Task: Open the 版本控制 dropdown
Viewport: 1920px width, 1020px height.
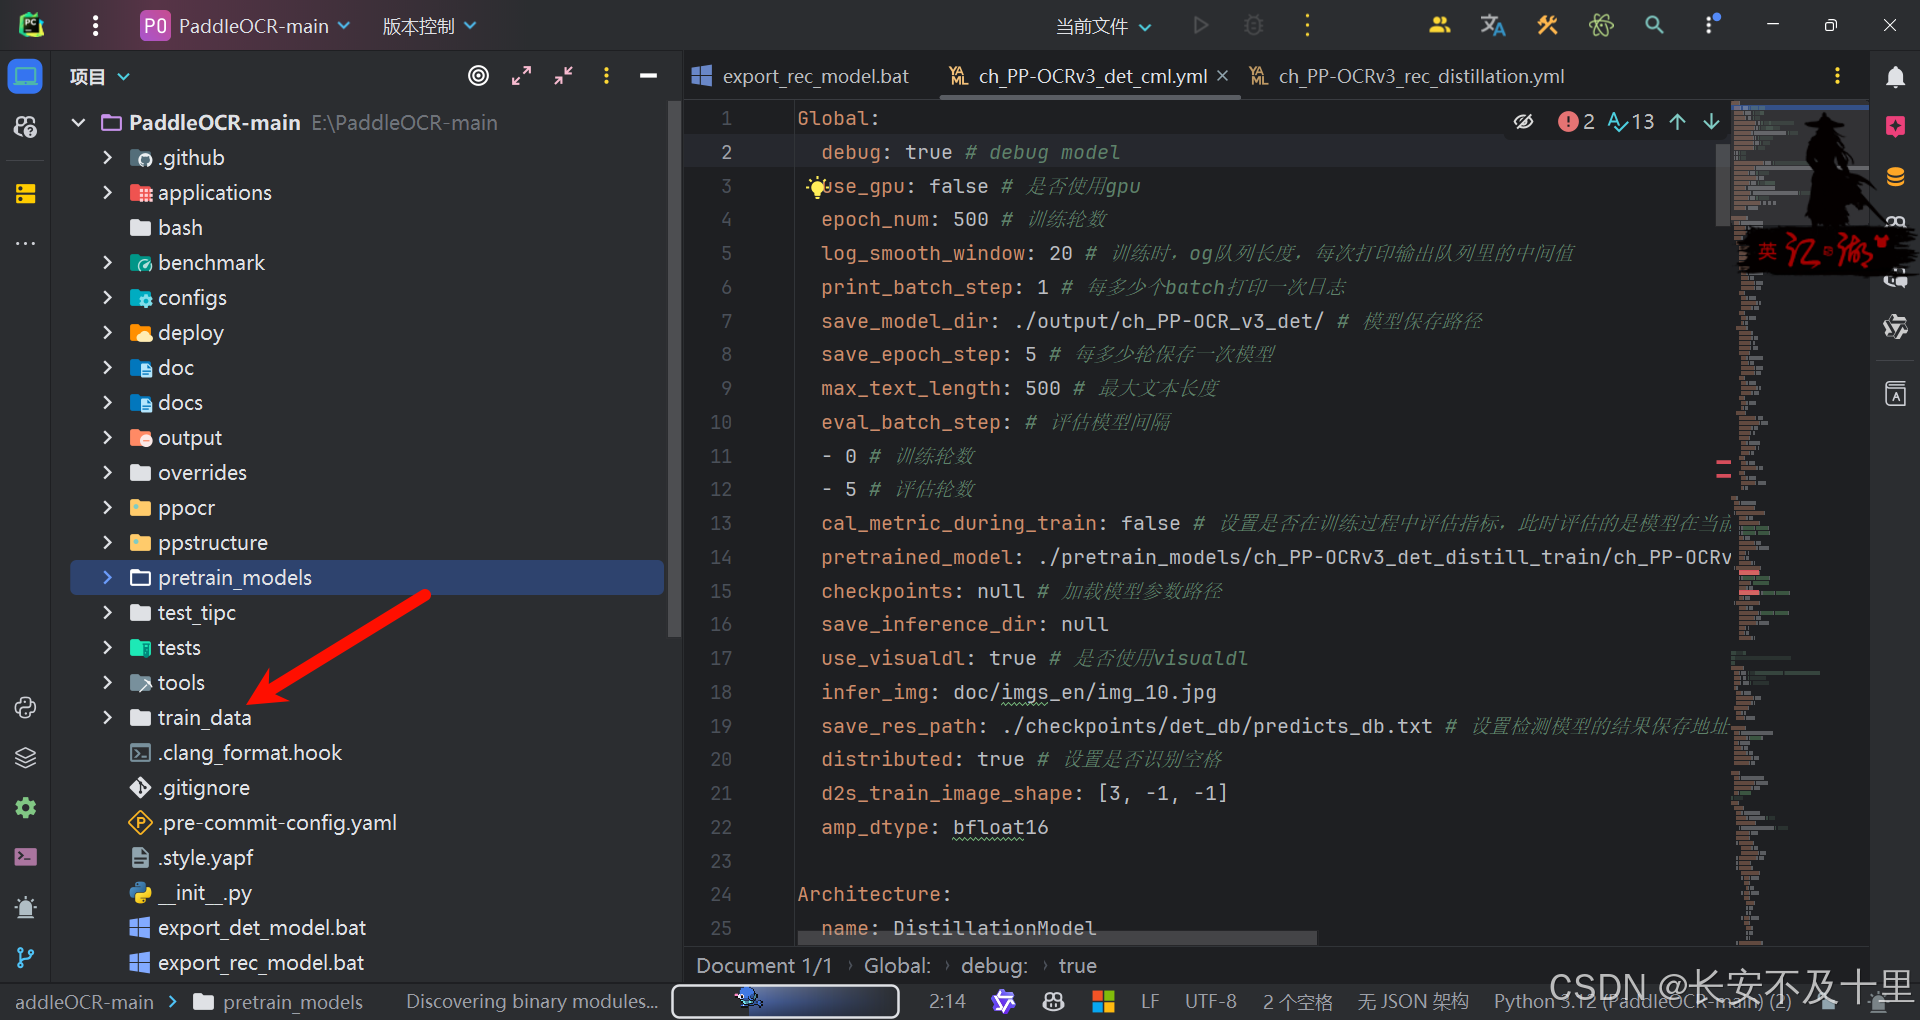Action: click(429, 26)
